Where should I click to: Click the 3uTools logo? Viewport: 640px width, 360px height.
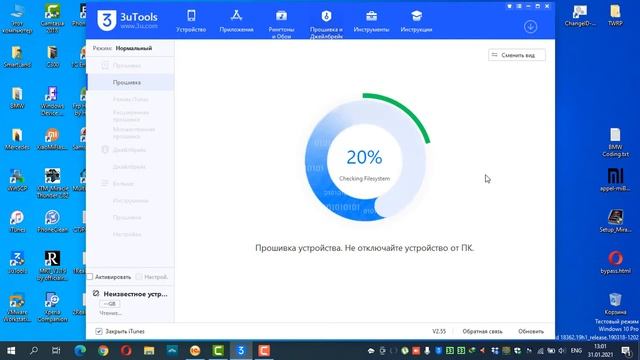click(x=127, y=20)
